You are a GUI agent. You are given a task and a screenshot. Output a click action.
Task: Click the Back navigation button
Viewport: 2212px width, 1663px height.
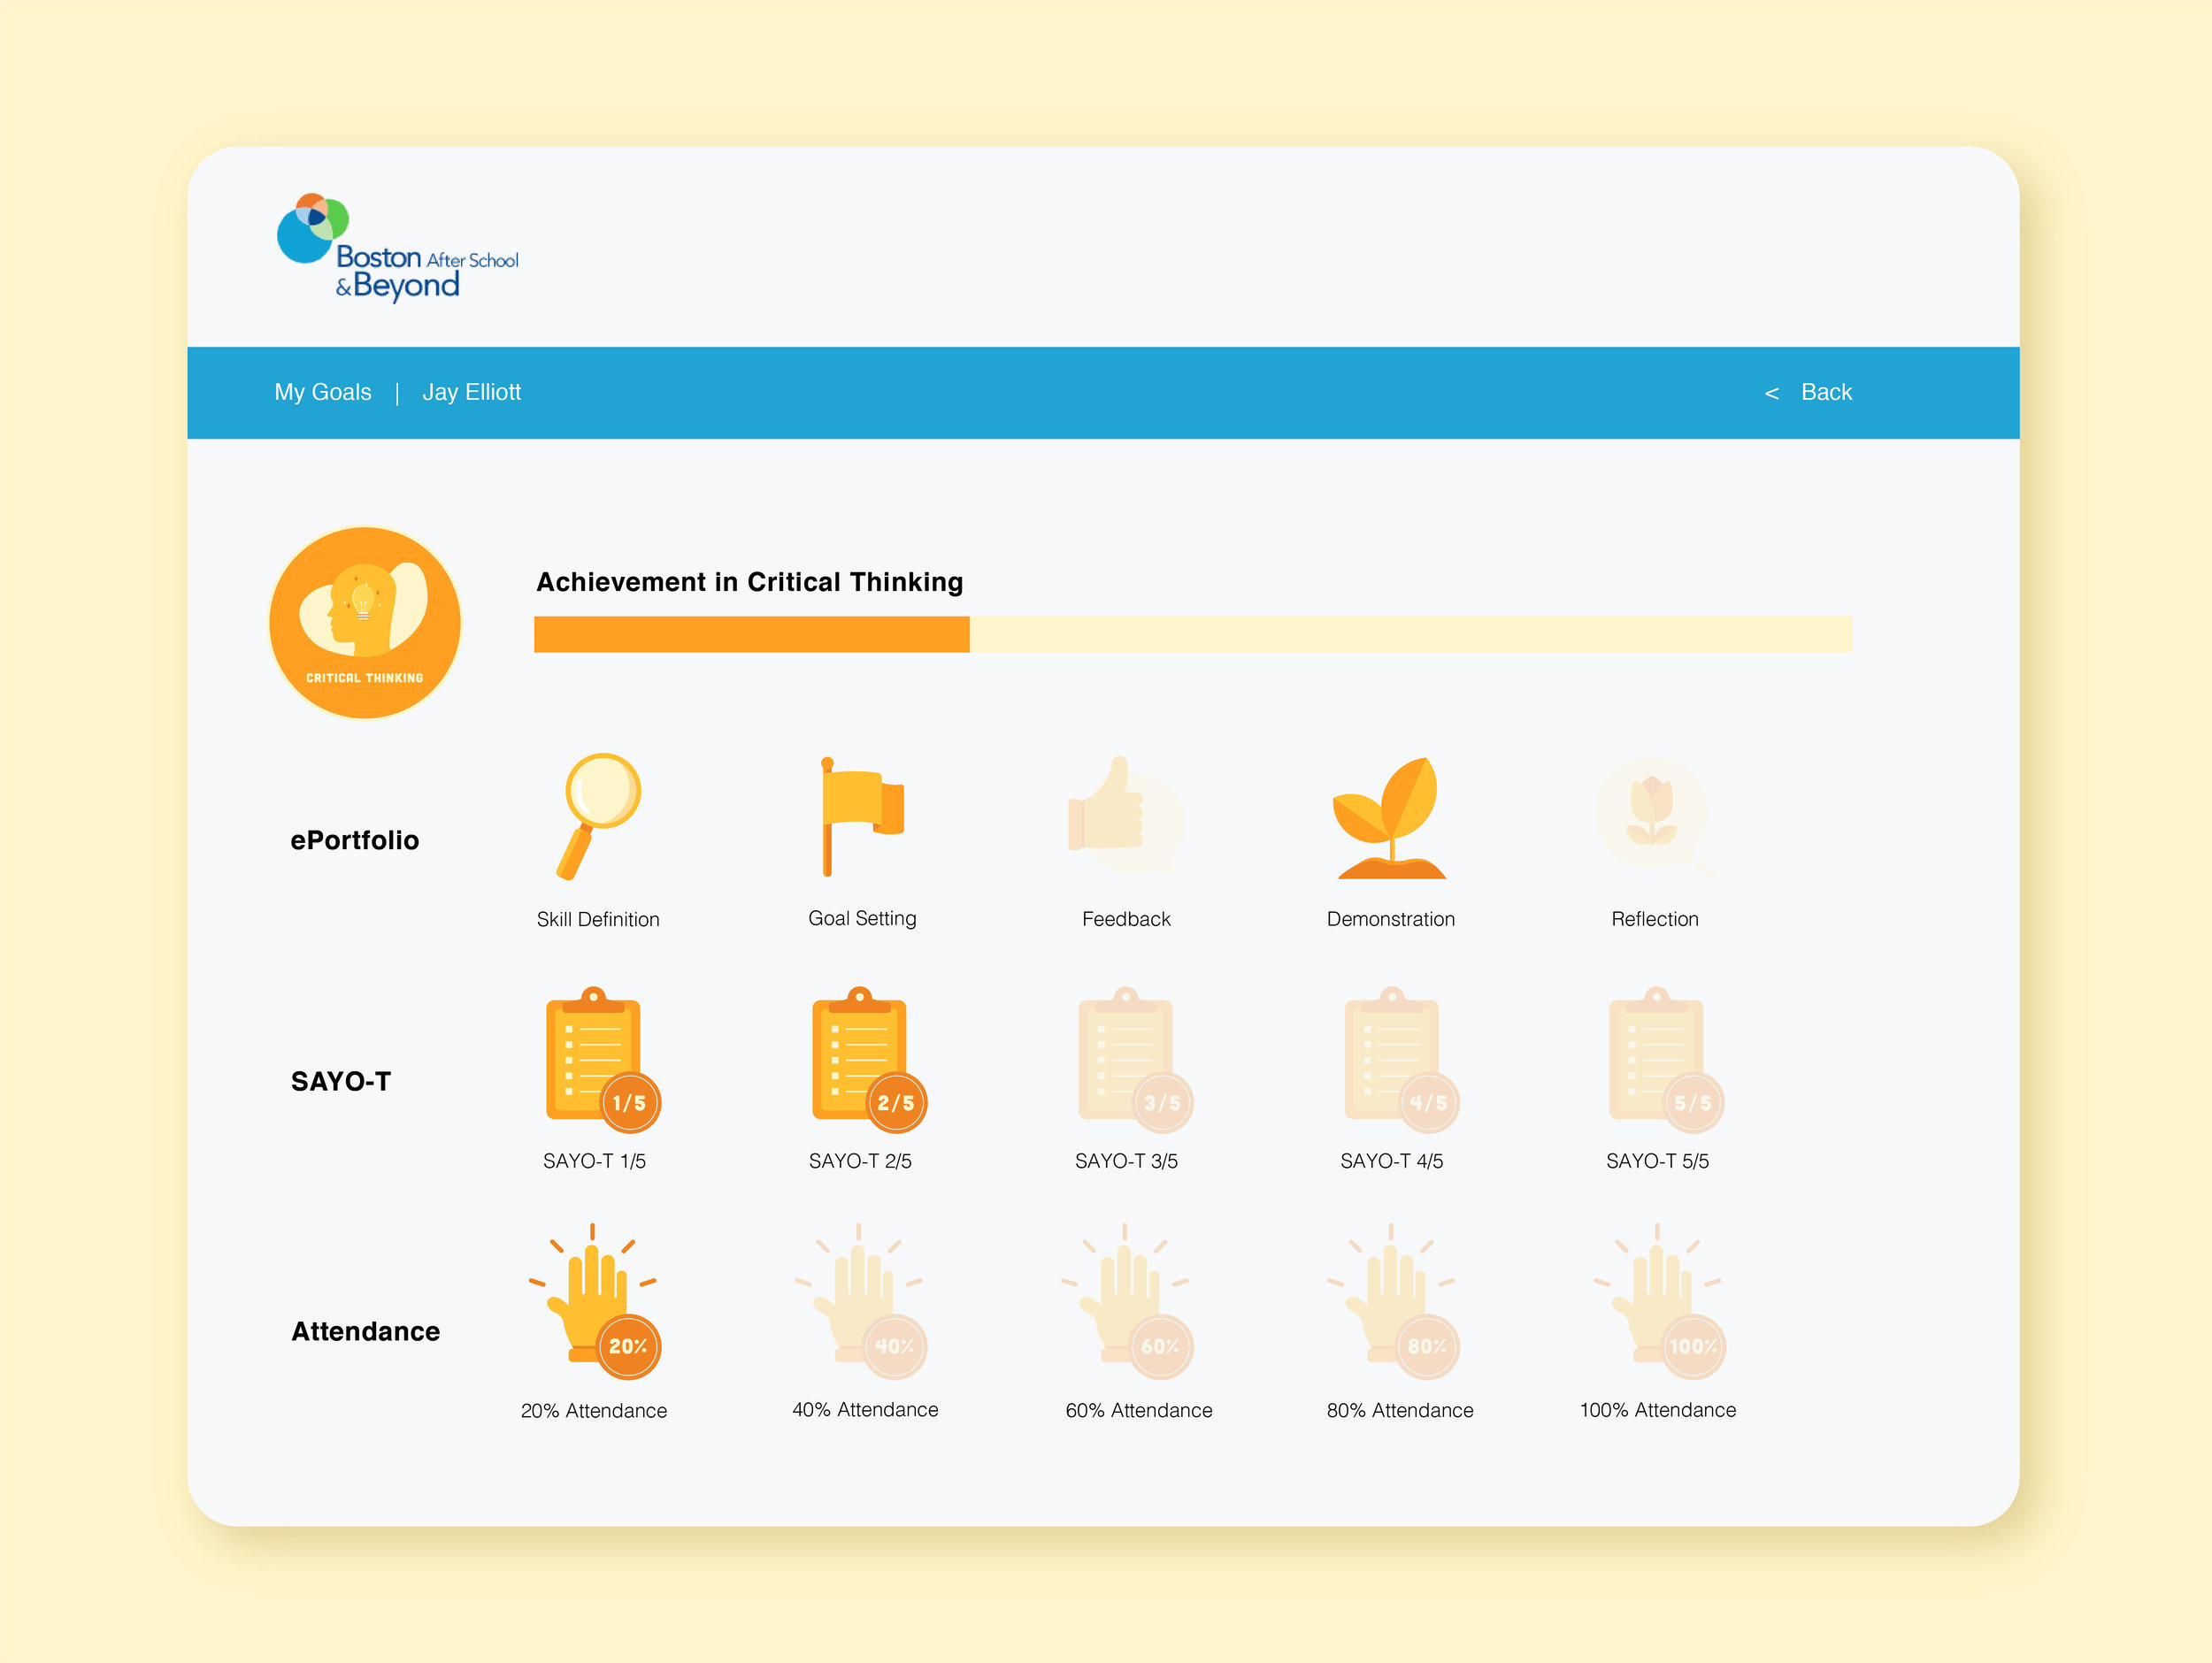click(1807, 389)
